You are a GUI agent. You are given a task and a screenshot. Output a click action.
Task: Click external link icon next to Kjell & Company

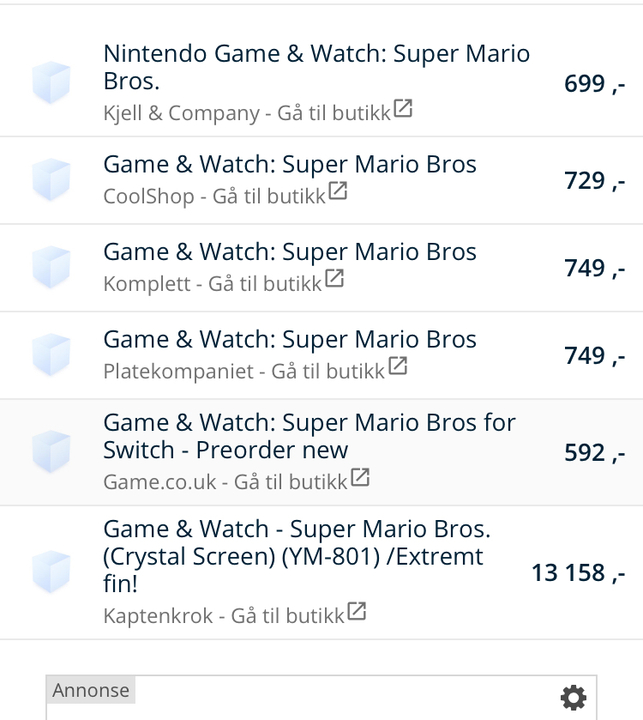click(403, 109)
